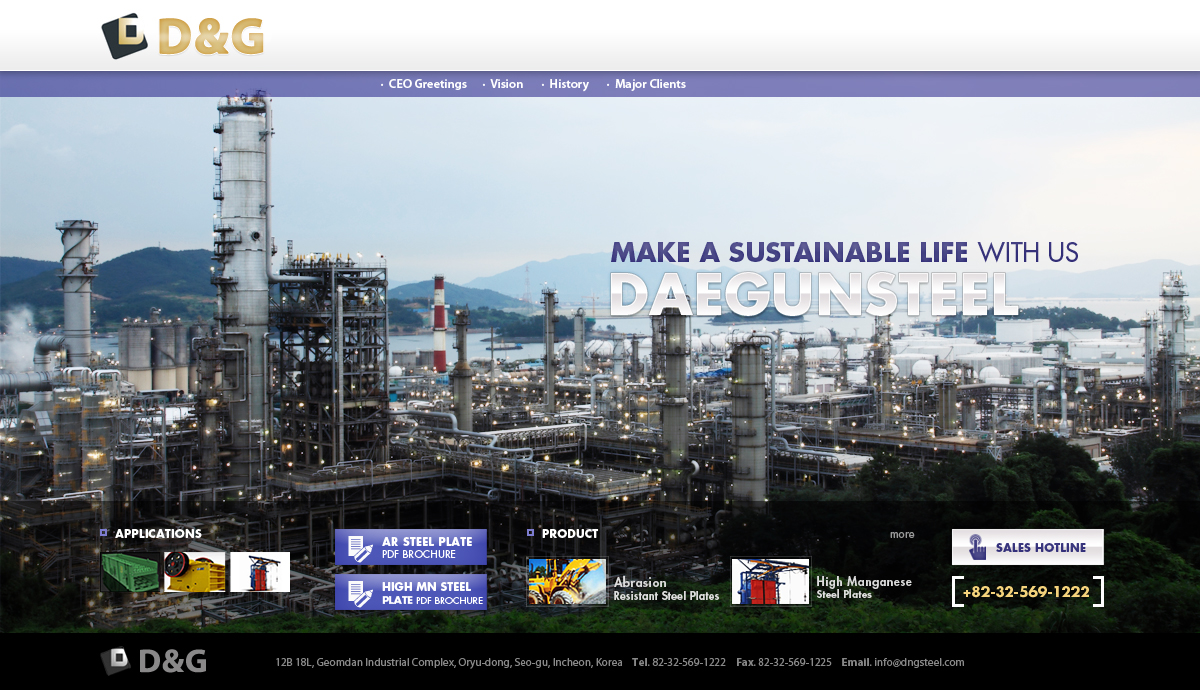Click the more link in Product section
This screenshot has height=690, width=1200.
tap(902, 534)
